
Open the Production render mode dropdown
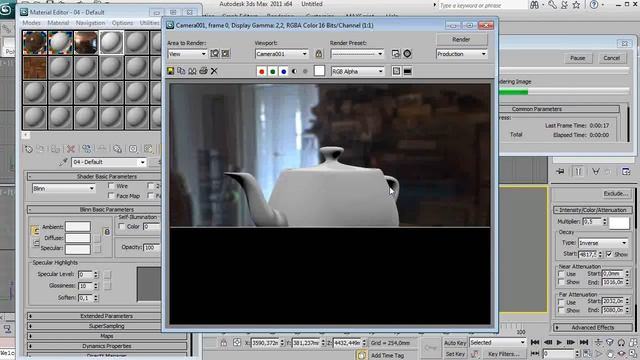click(x=461, y=54)
